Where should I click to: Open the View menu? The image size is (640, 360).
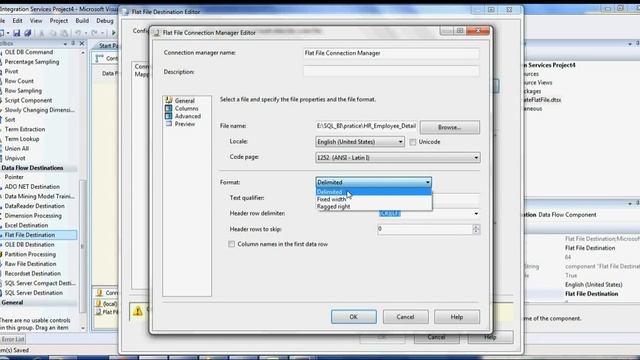pyautogui.click(x=36, y=20)
